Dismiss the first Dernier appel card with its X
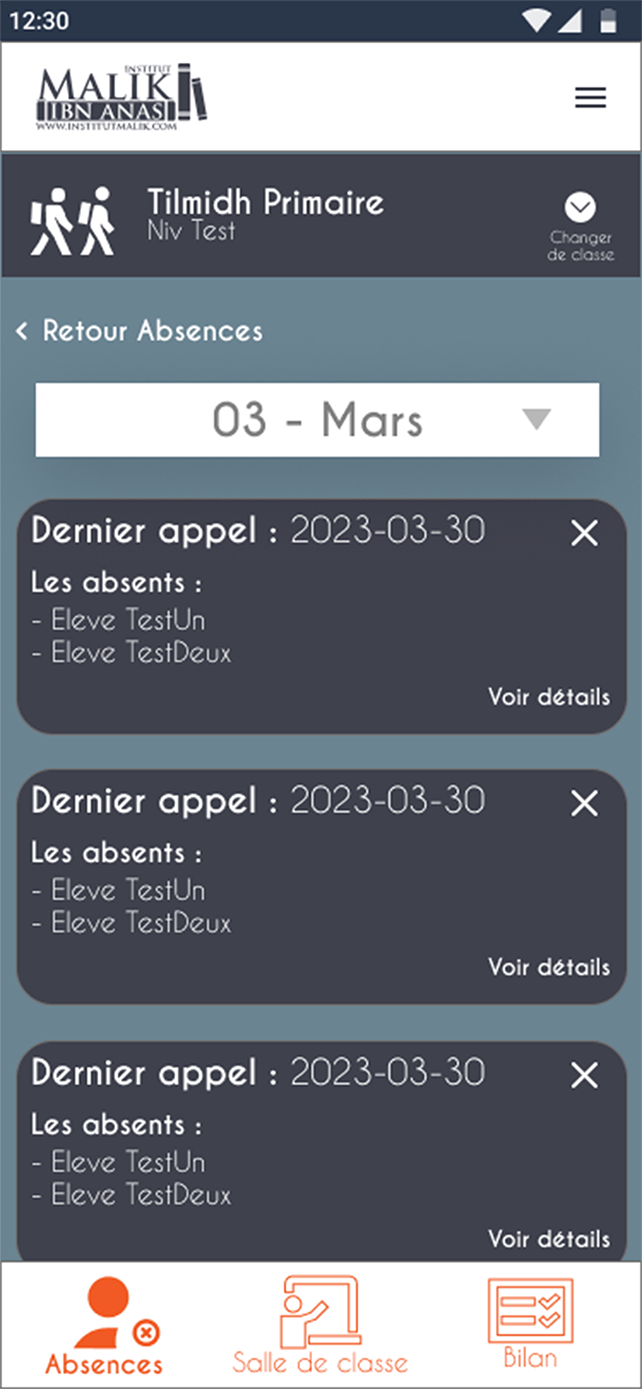642x1389 pixels. pos(584,533)
